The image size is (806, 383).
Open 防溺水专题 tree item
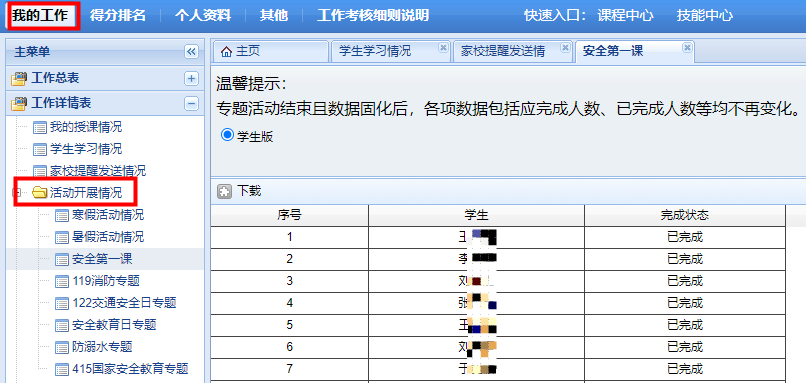click(102, 346)
